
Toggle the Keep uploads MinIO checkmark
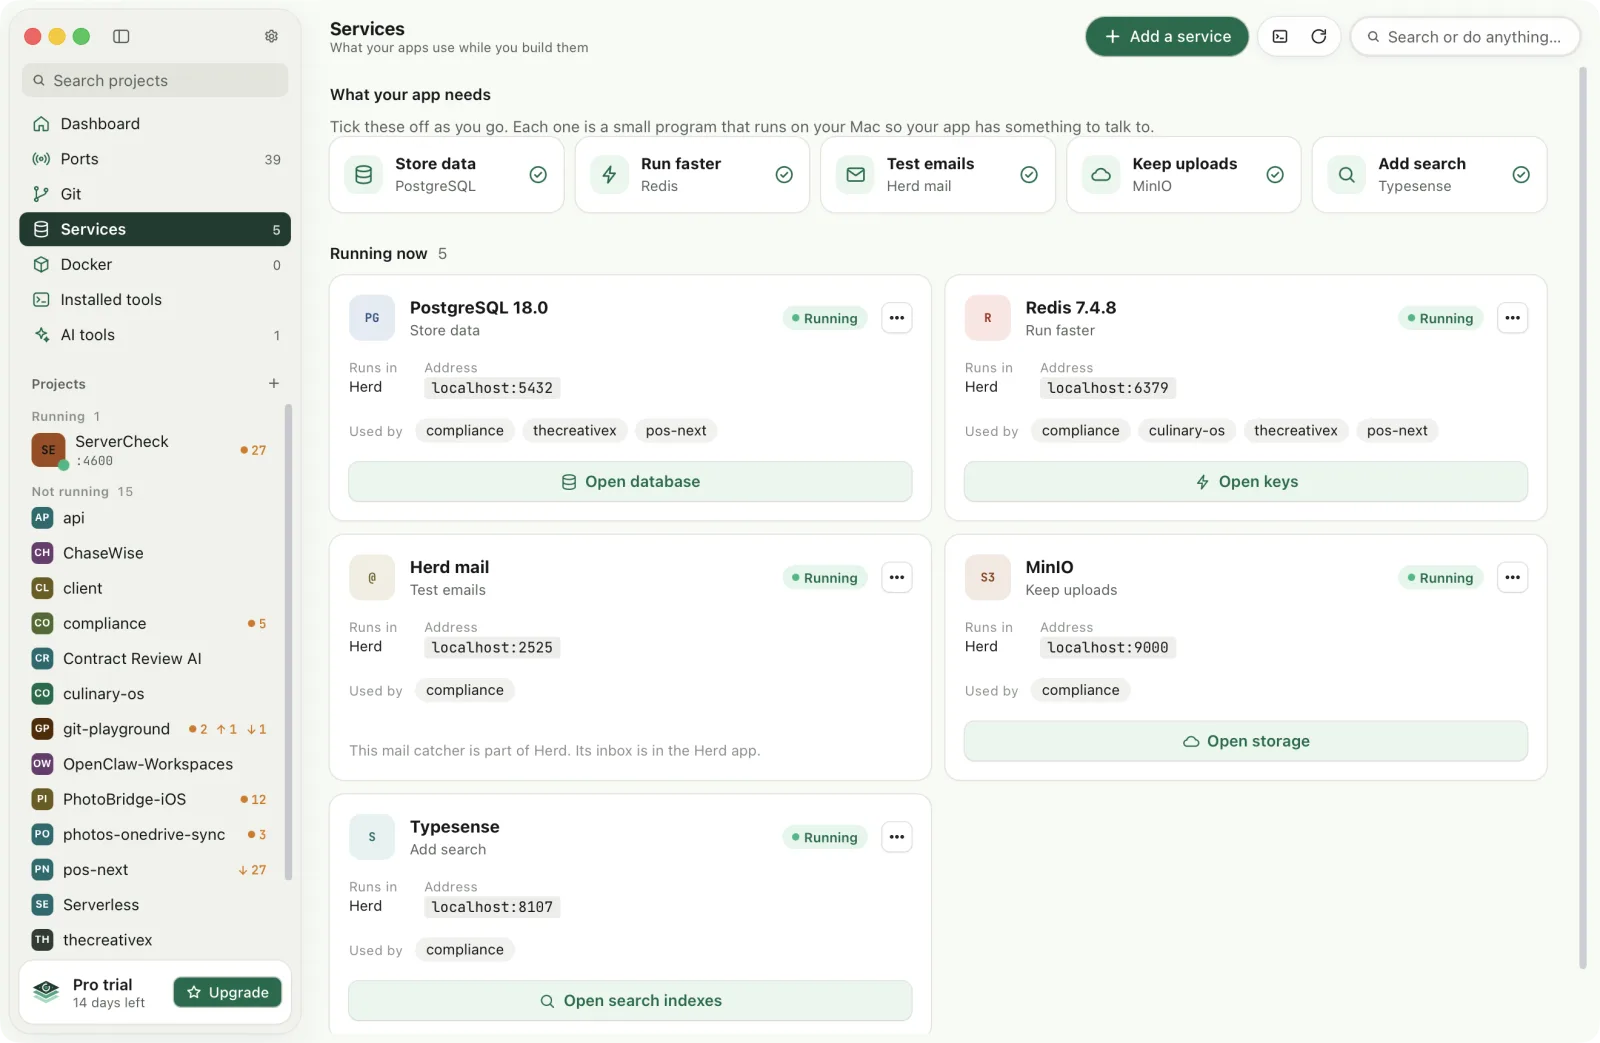1275,175
